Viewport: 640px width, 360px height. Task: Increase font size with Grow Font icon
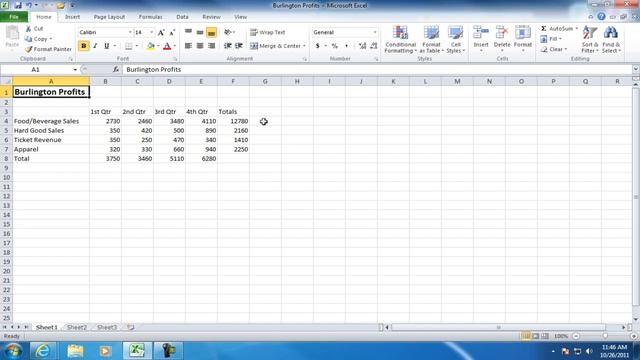[x=161, y=32]
